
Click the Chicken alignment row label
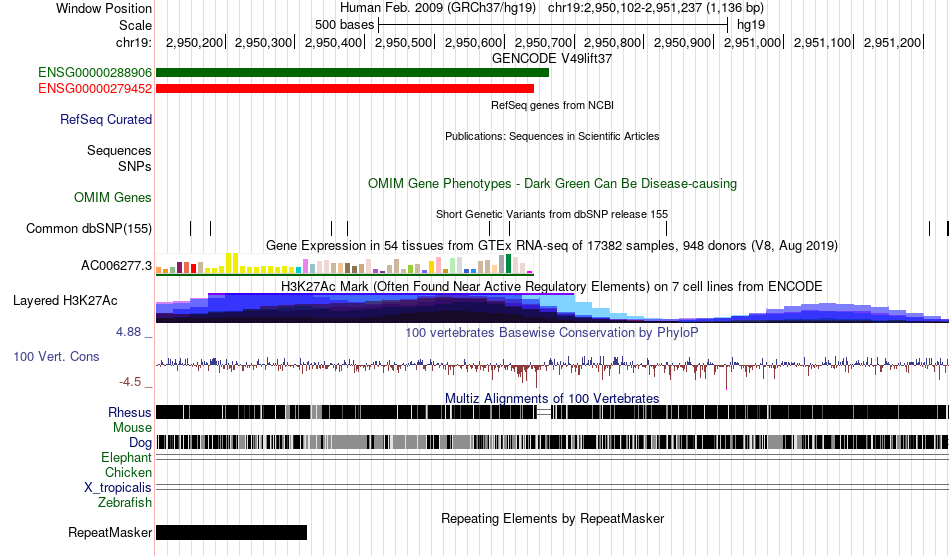pyautogui.click(x=128, y=472)
